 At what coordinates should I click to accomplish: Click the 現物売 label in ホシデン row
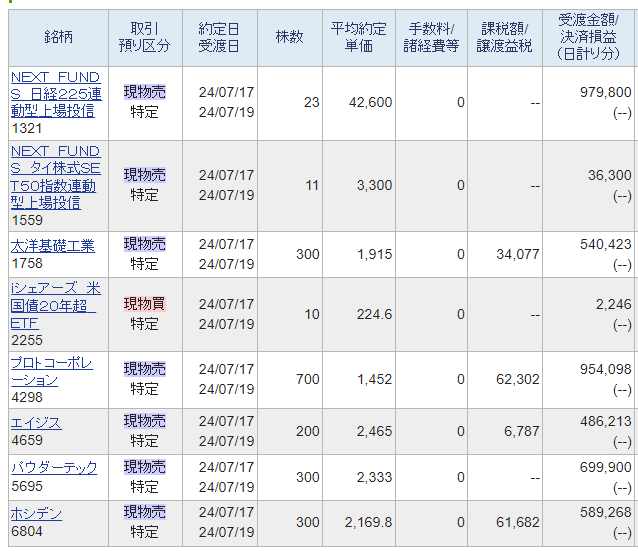pyautogui.click(x=145, y=512)
